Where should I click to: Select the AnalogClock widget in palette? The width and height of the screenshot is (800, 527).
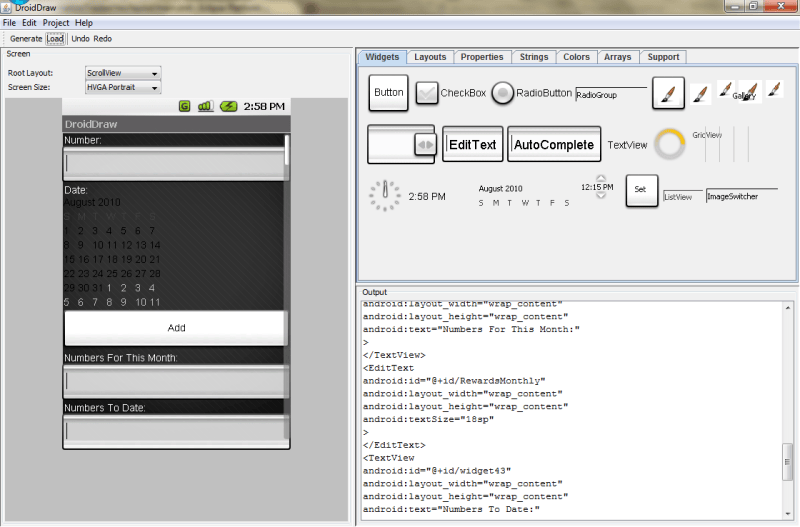385,195
